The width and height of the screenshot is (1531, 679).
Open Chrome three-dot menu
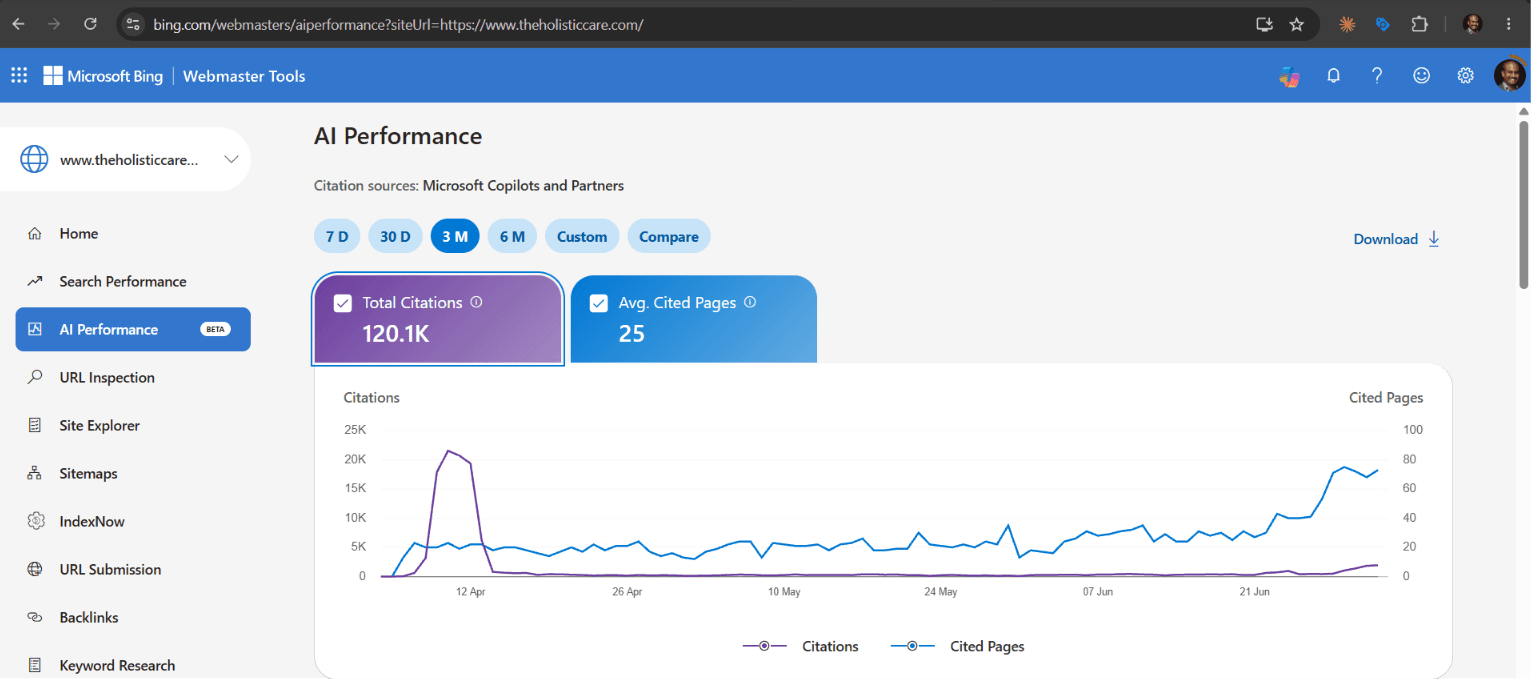[1508, 24]
